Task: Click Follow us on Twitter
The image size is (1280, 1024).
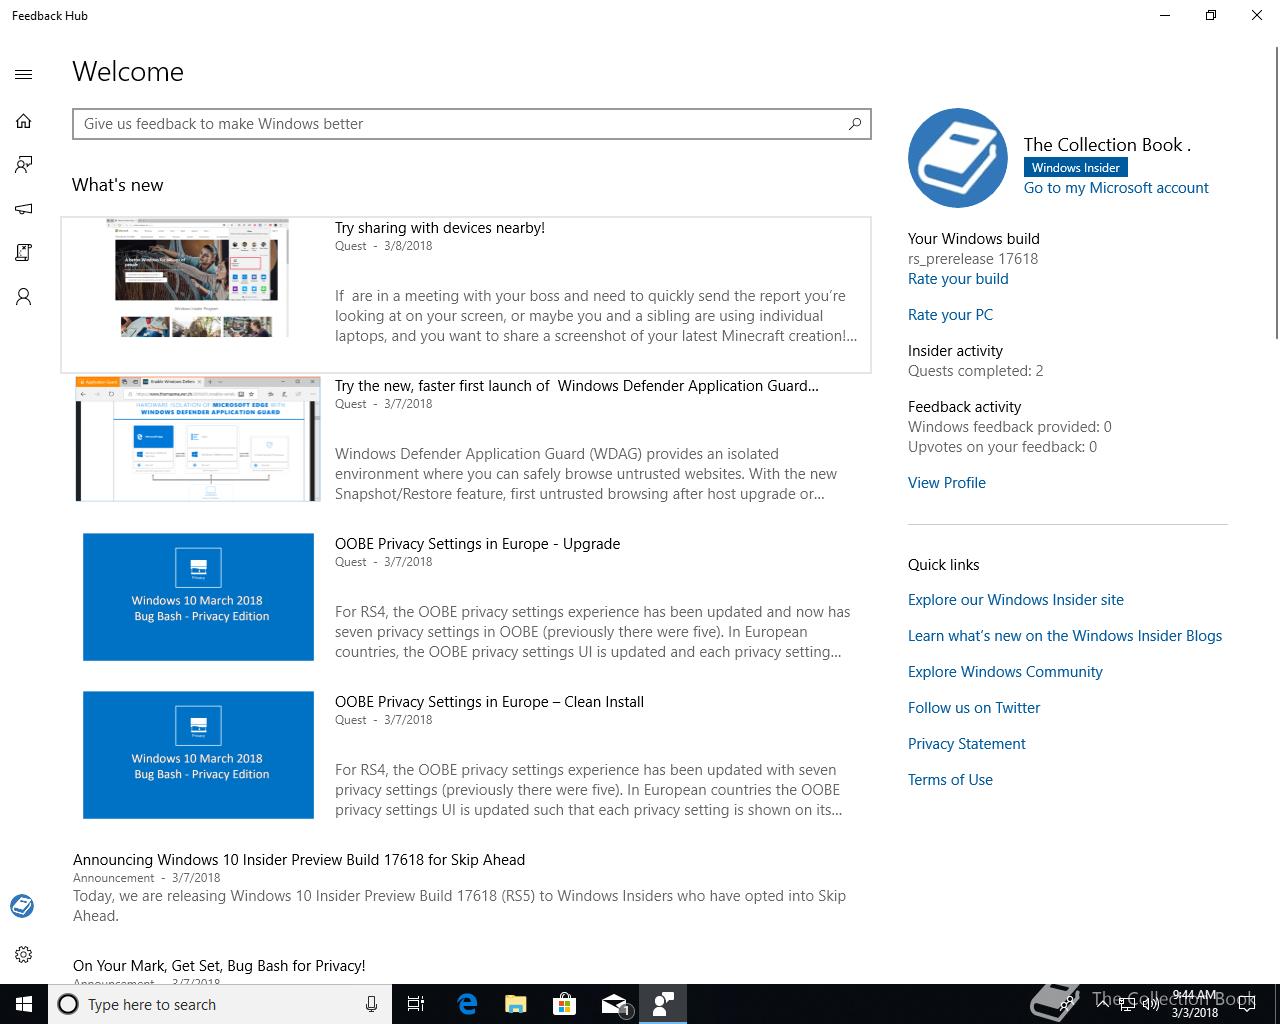Action: click(974, 708)
